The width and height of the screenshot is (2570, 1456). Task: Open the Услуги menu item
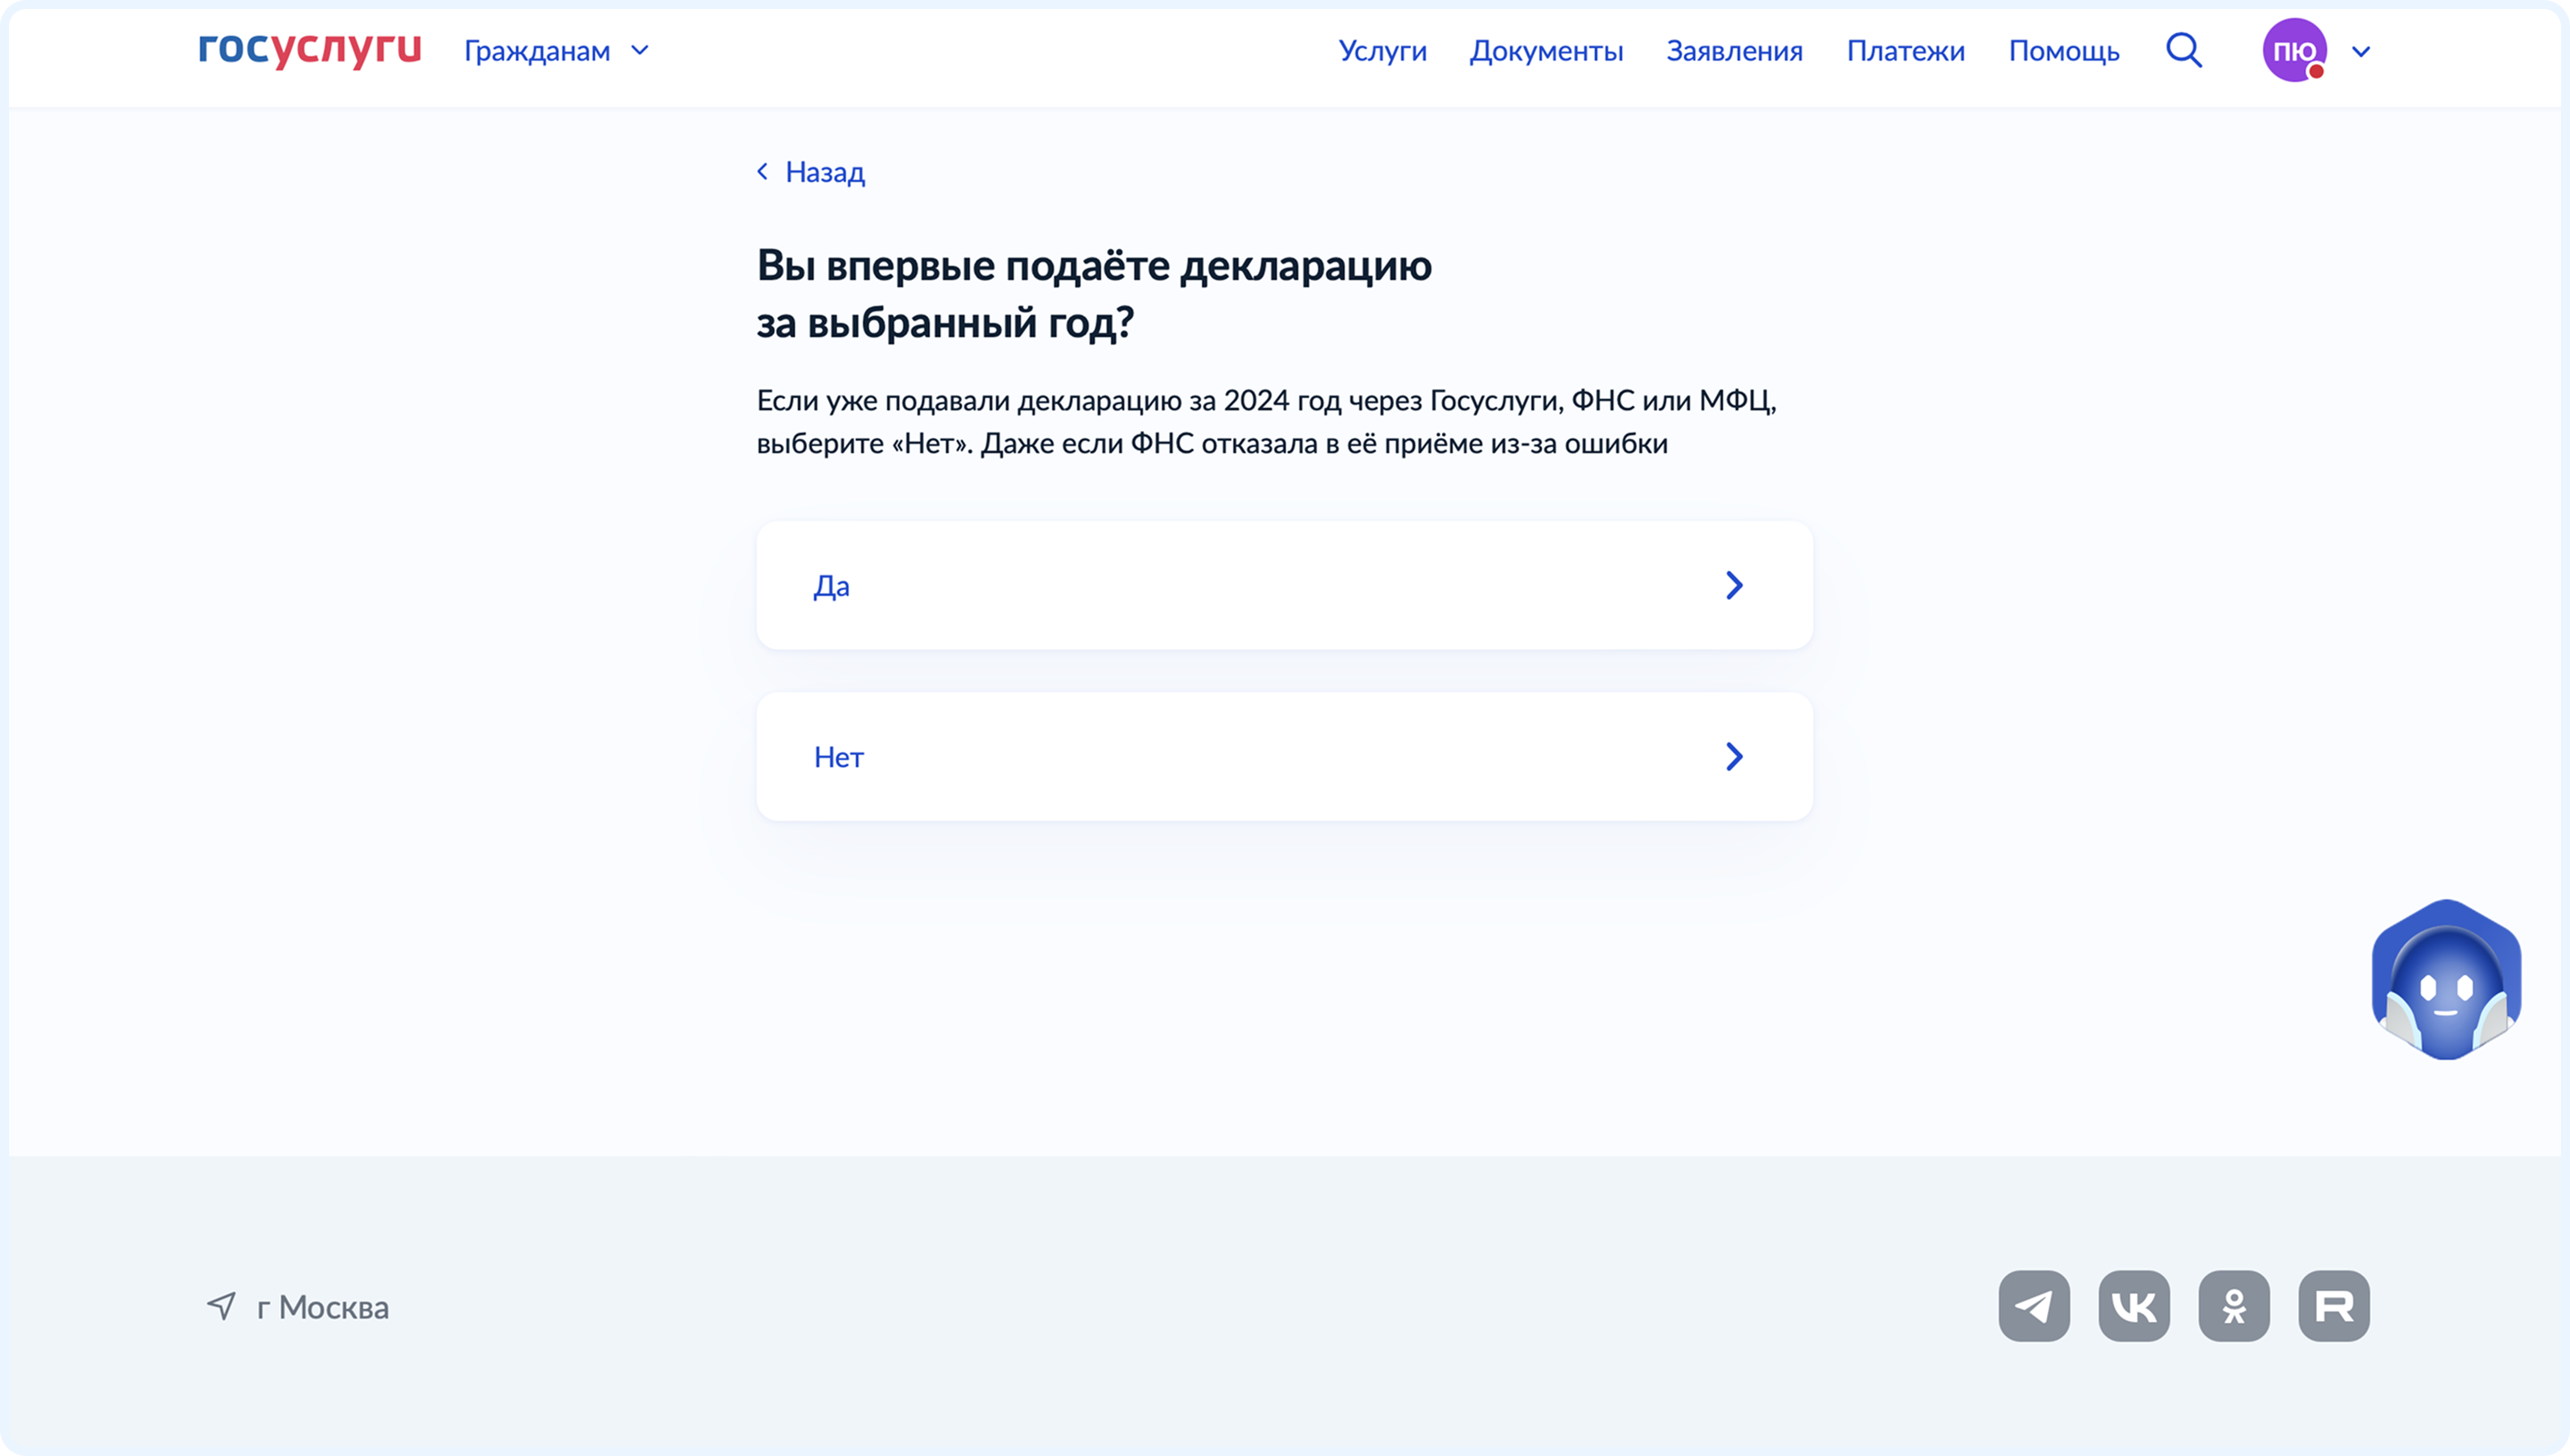1383,51
